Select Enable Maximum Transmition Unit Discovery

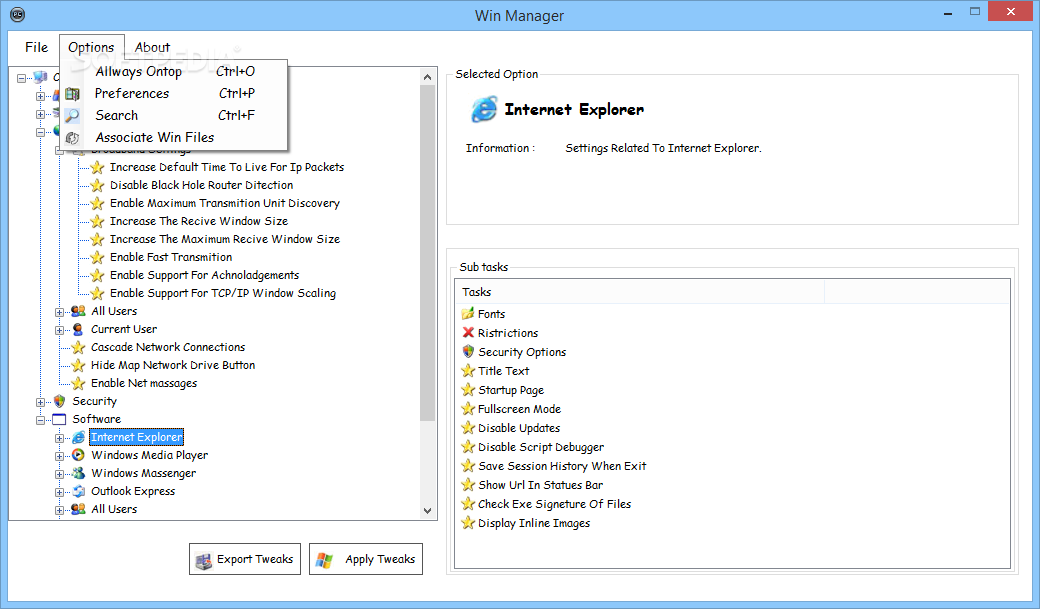[225, 203]
